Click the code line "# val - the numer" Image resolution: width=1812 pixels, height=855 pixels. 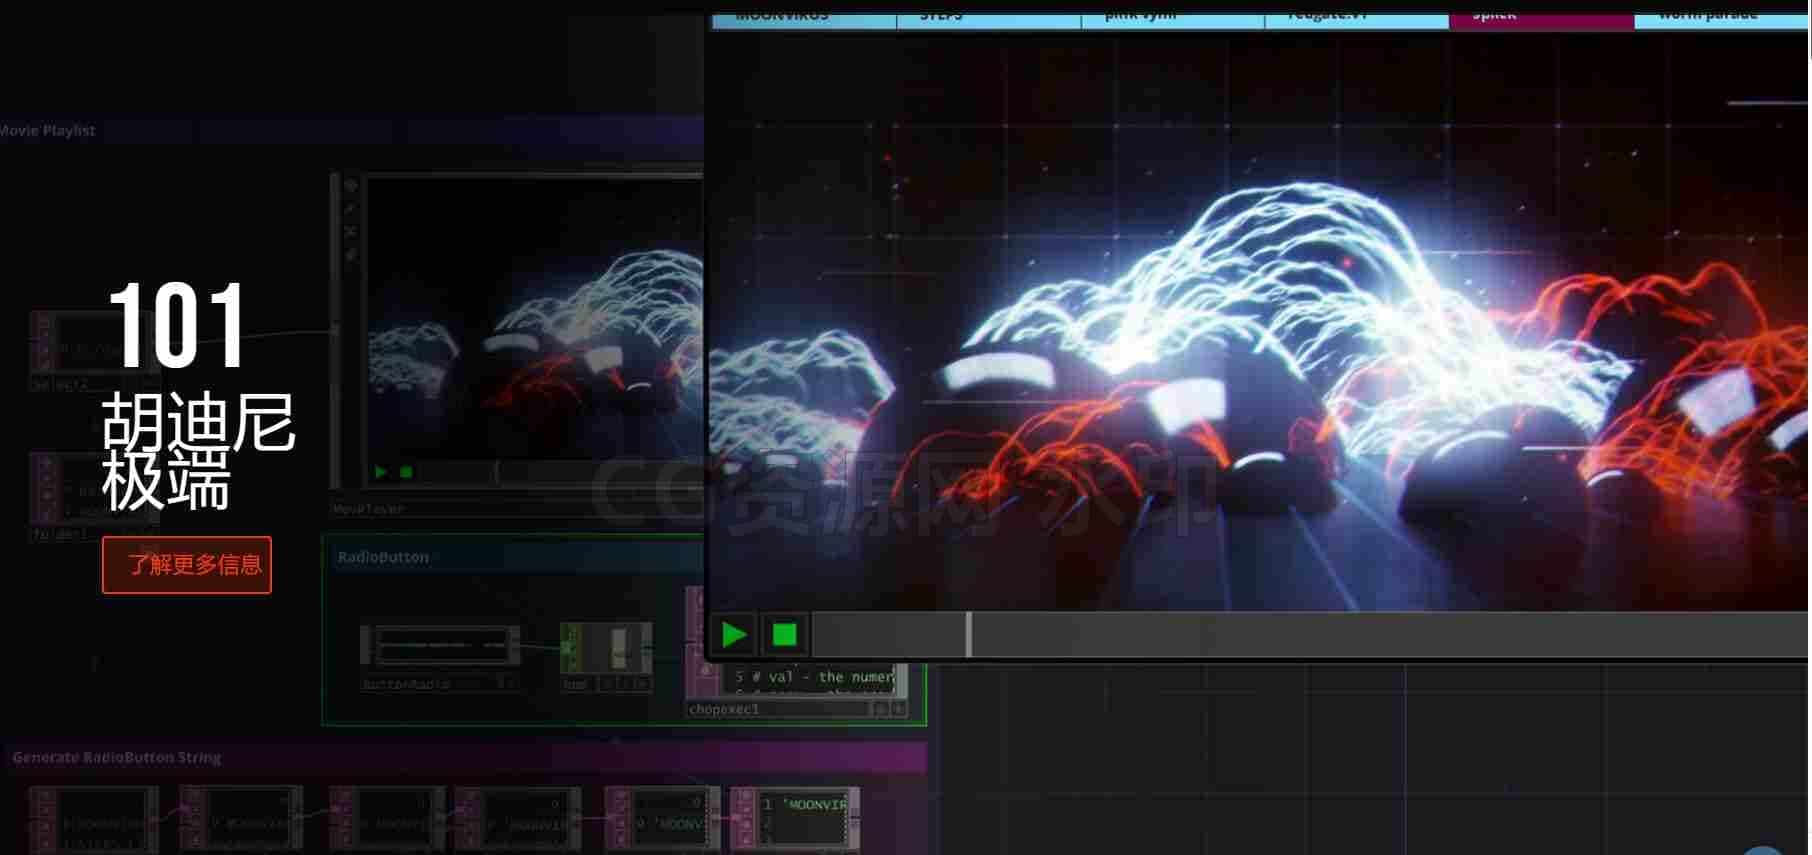[814, 677]
